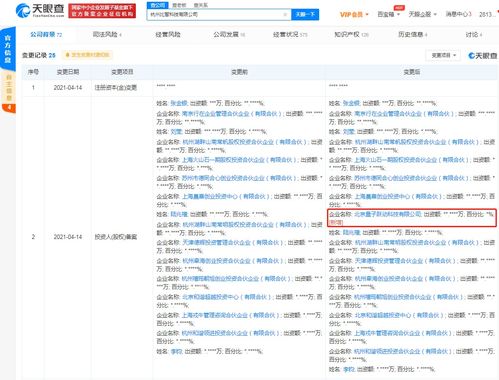Viewport: 499px width, 380px height.
Task: Open the 公司背景 tab
Action: (46, 34)
